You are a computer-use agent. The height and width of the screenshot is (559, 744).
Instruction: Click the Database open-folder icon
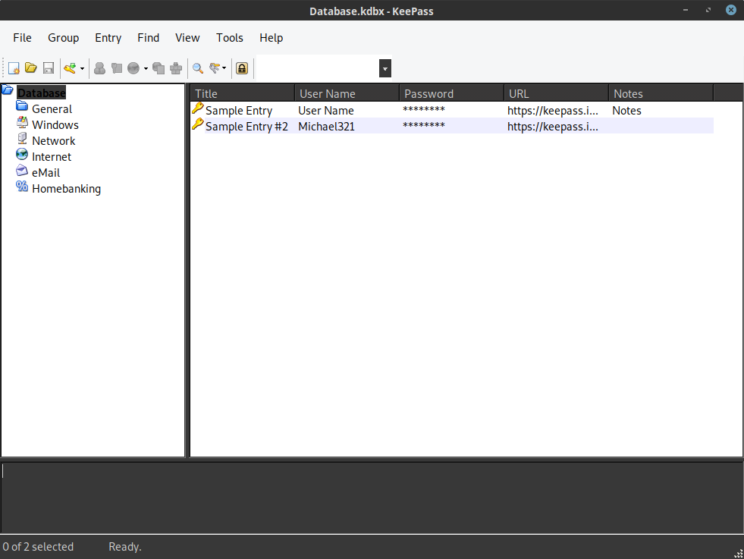pos(8,90)
